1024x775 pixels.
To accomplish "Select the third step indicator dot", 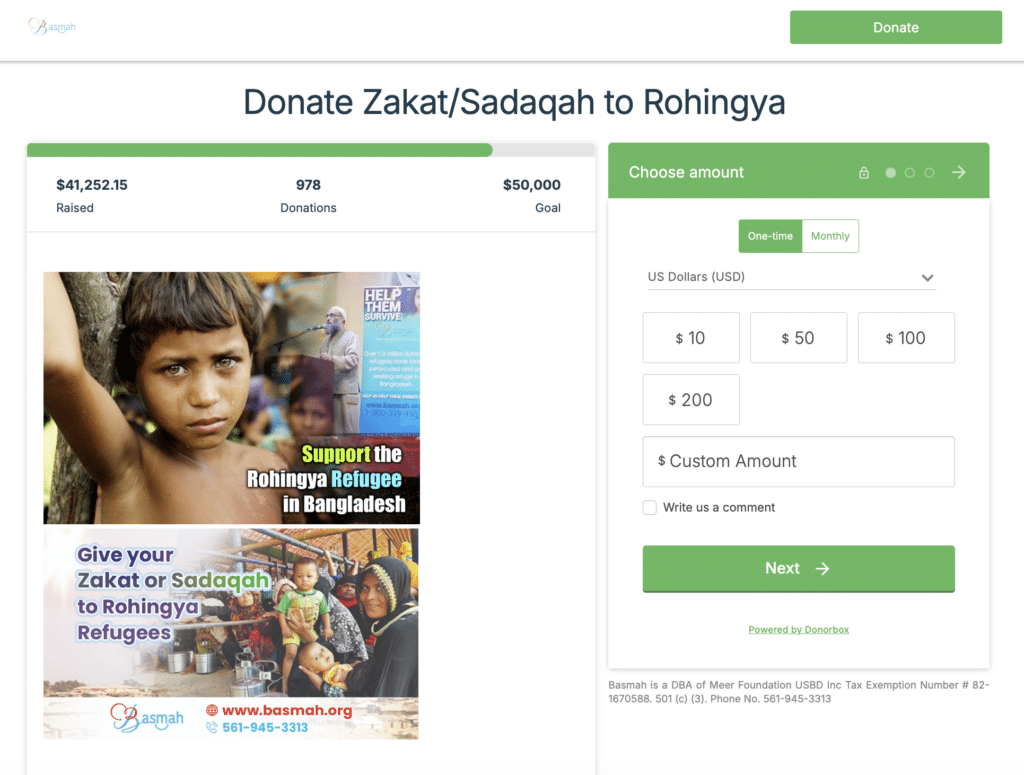I will click(x=929, y=172).
